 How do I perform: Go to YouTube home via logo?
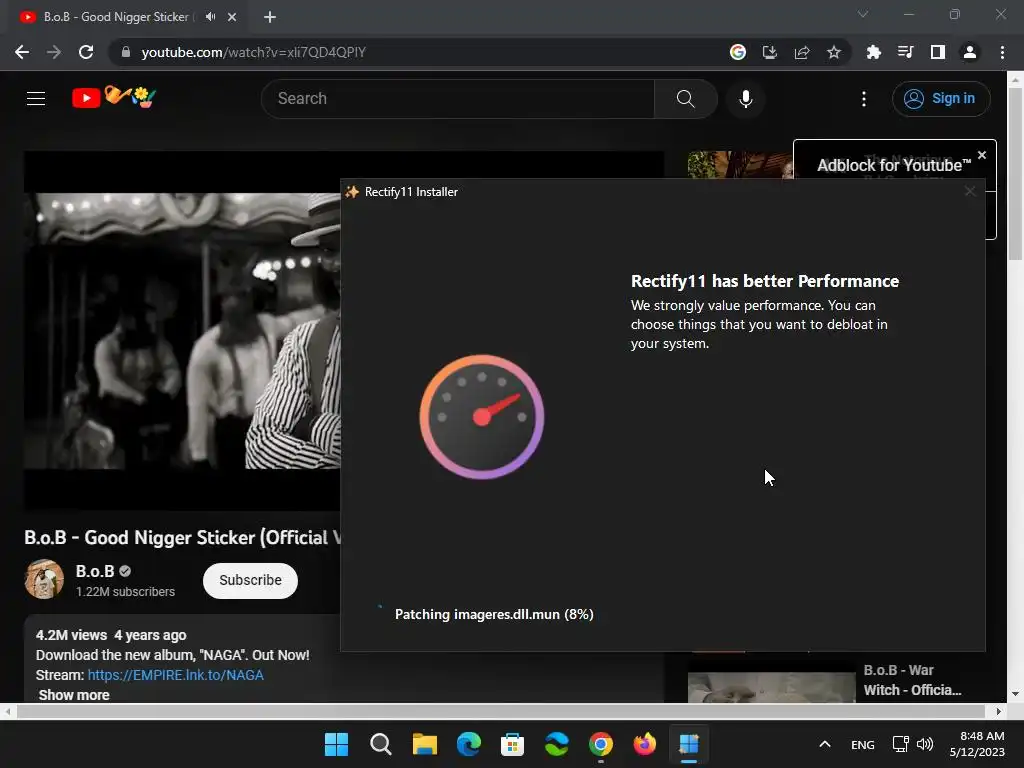click(x=114, y=98)
